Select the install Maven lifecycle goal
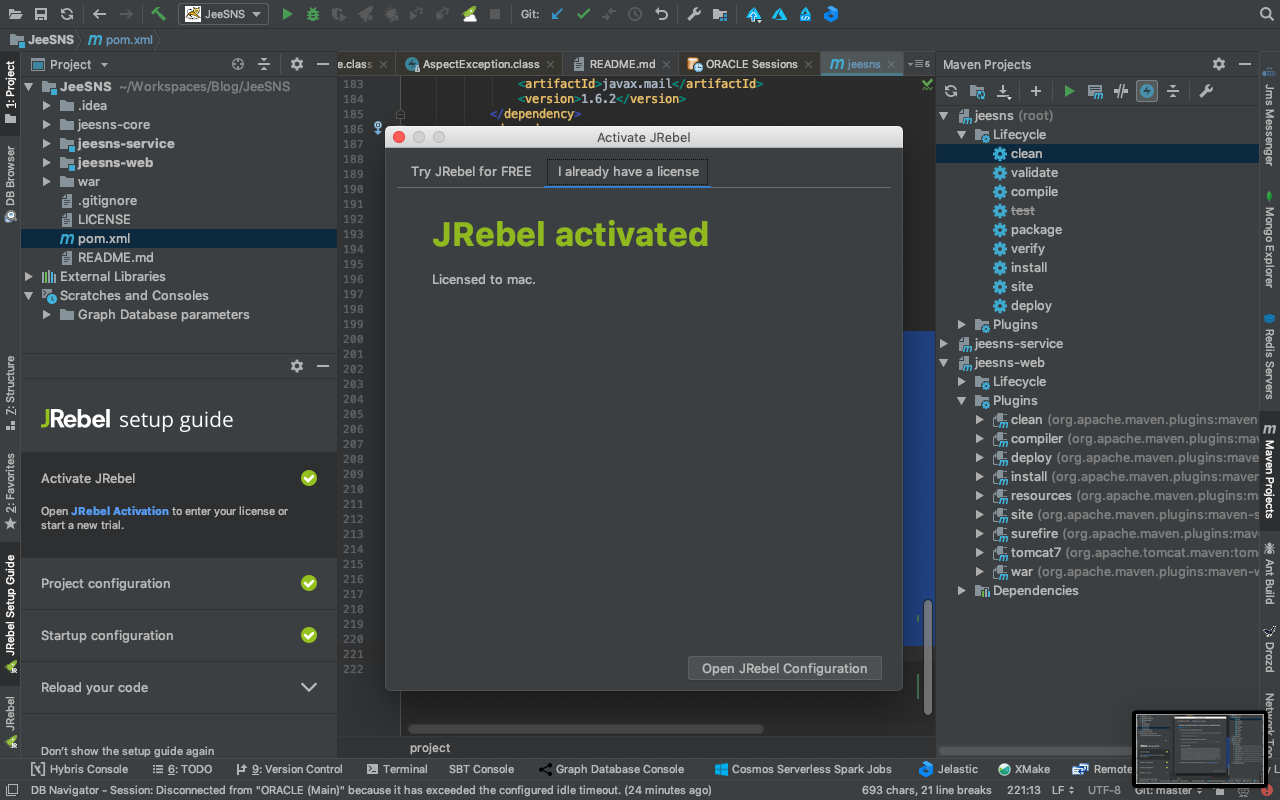 (1029, 268)
